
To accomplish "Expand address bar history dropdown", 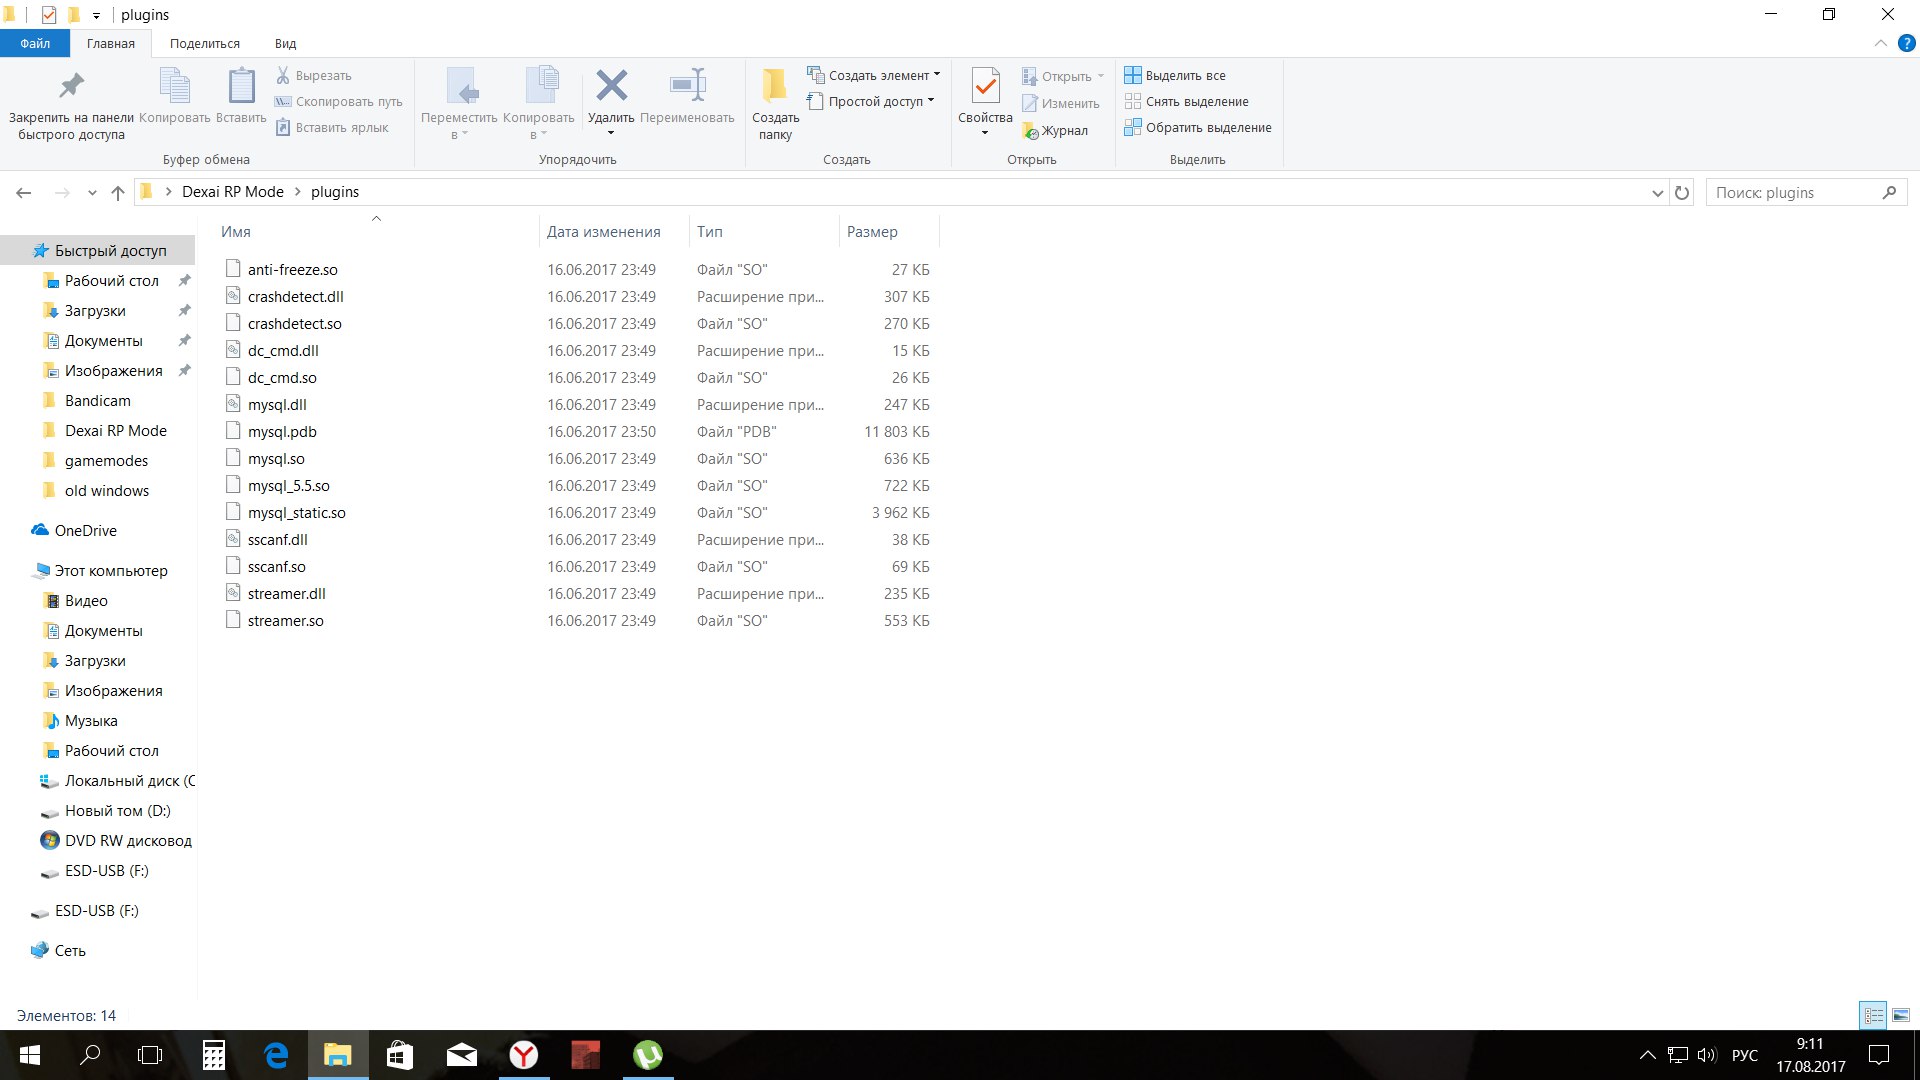I will tap(1657, 192).
